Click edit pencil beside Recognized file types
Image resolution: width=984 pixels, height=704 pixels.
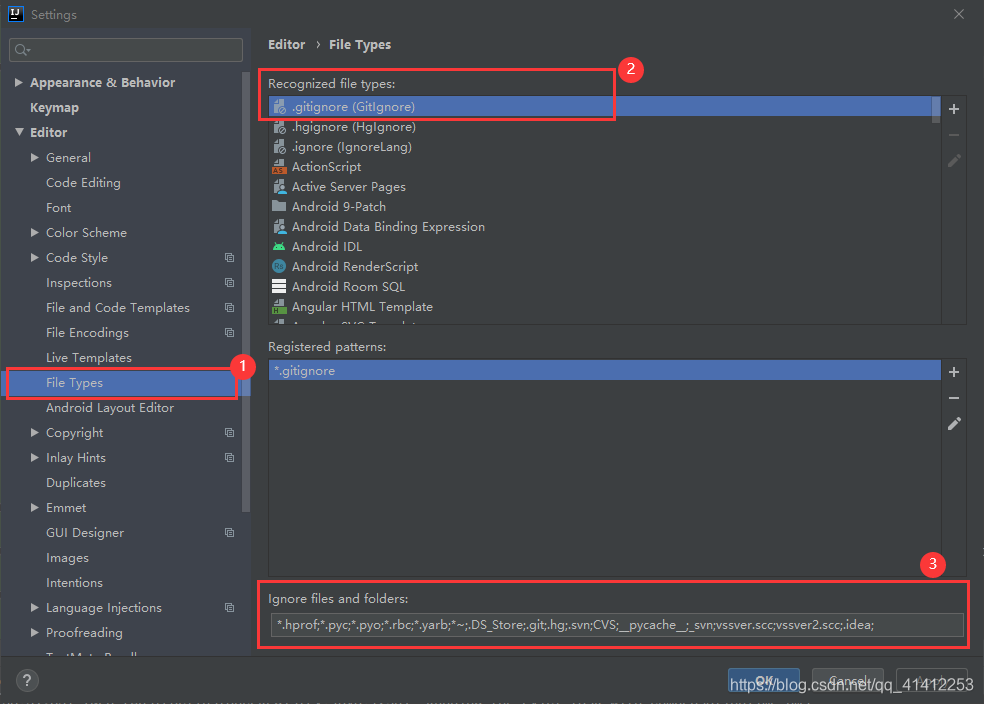click(x=954, y=161)
